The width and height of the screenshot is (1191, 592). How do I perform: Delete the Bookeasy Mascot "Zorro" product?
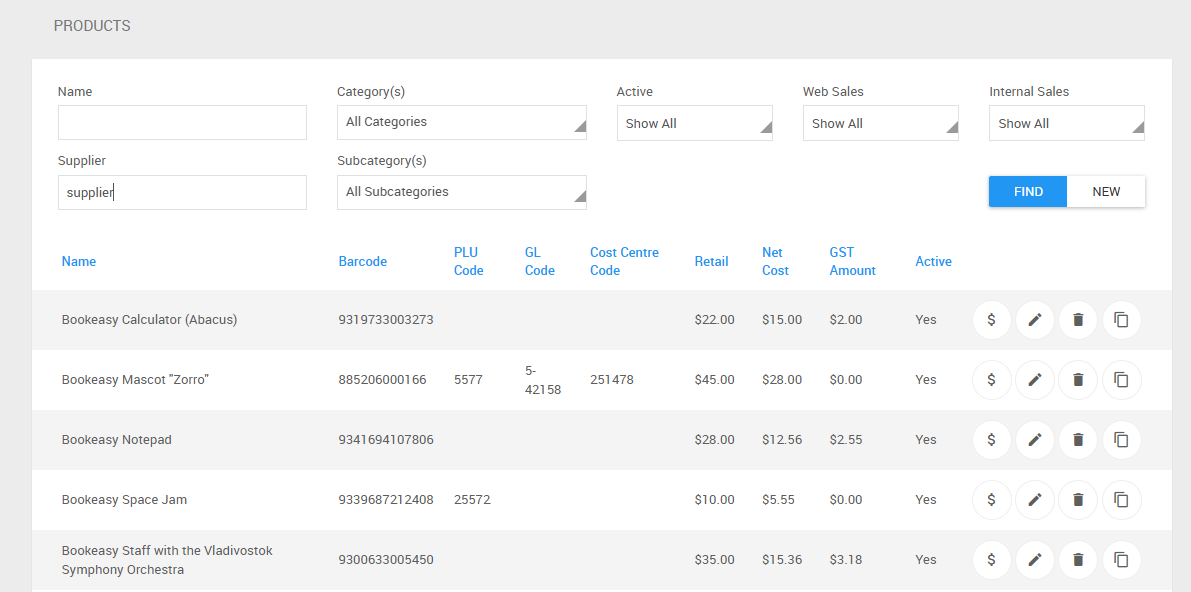[x=1078, y=380]
